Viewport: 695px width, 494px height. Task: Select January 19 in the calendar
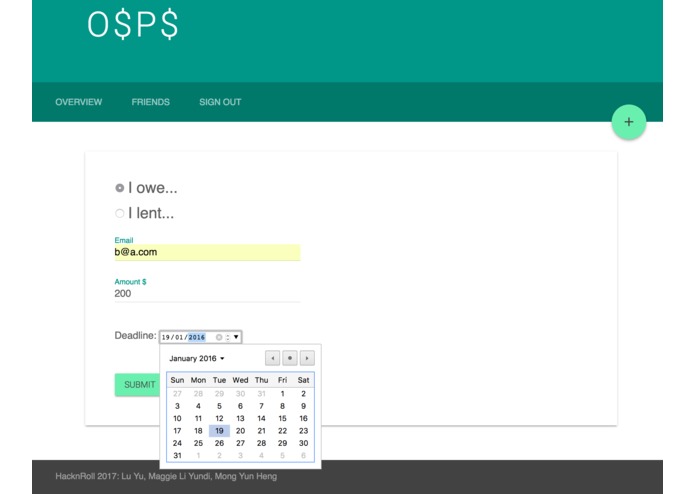[219, 431]
